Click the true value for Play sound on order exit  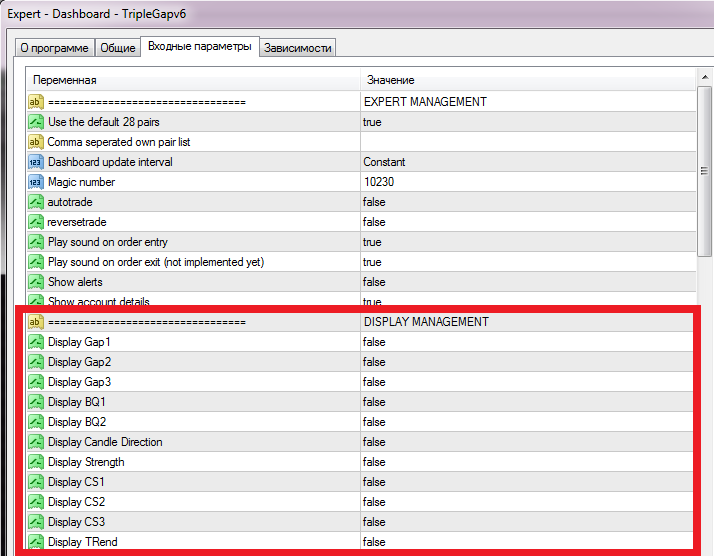[x=528, y=262]
